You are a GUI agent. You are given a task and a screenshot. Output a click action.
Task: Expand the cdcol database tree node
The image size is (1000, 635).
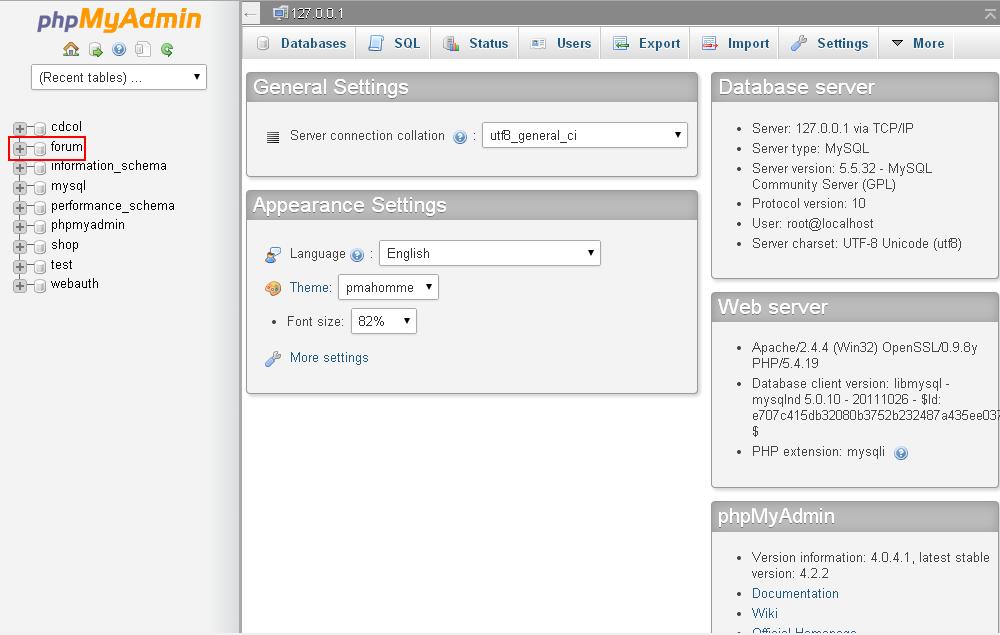(20, 129)
